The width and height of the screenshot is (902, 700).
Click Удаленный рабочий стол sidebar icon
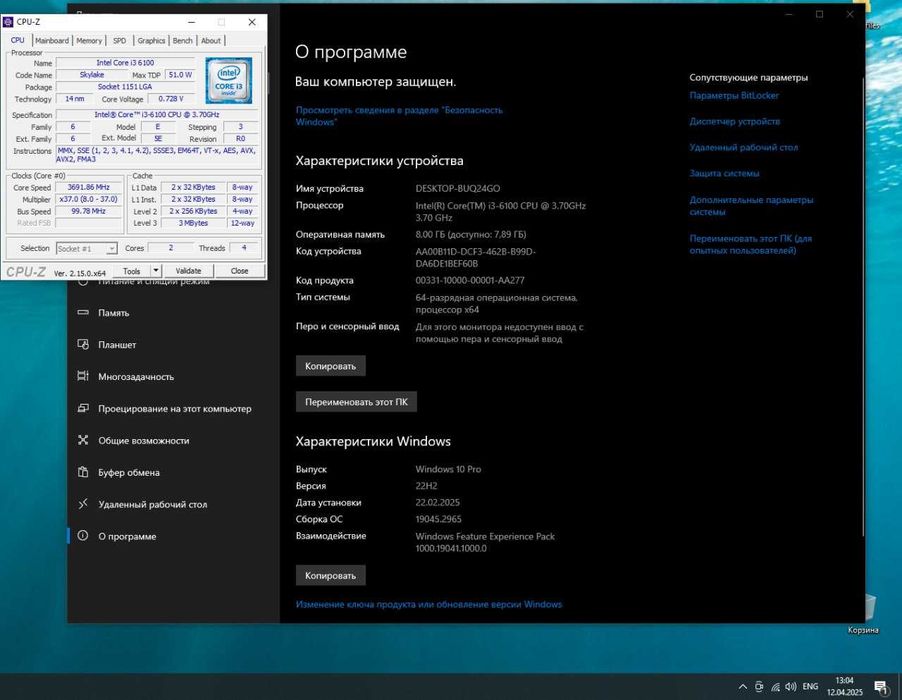coord(83,504)
